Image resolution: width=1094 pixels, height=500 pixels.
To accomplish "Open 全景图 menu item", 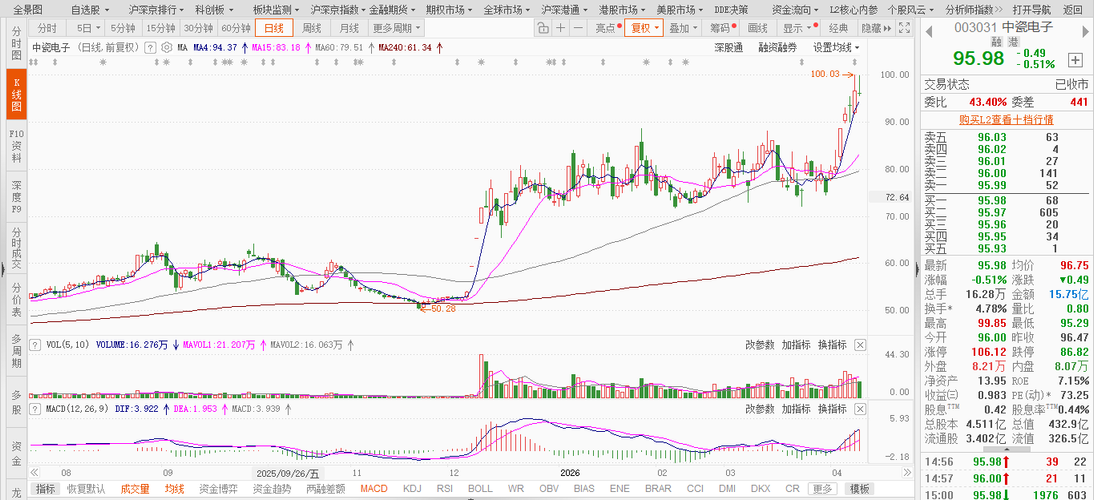I will [29, 10].
